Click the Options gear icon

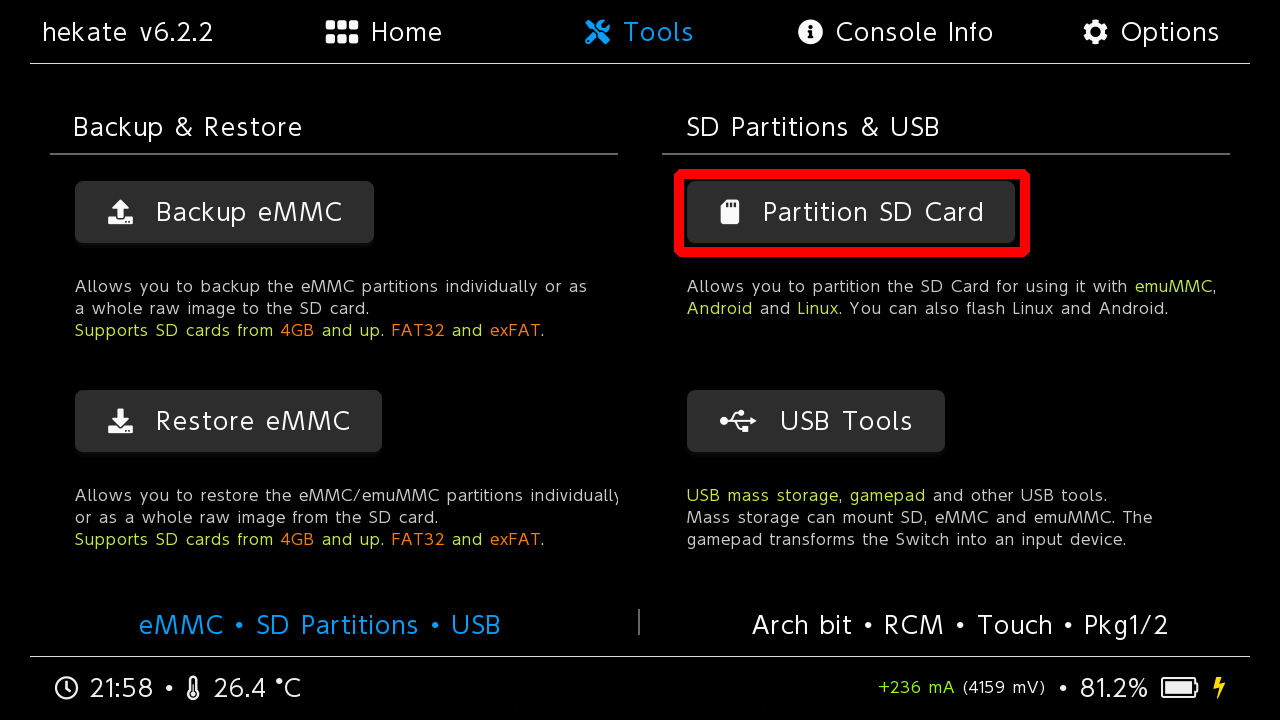click(x=1095, y=32)
